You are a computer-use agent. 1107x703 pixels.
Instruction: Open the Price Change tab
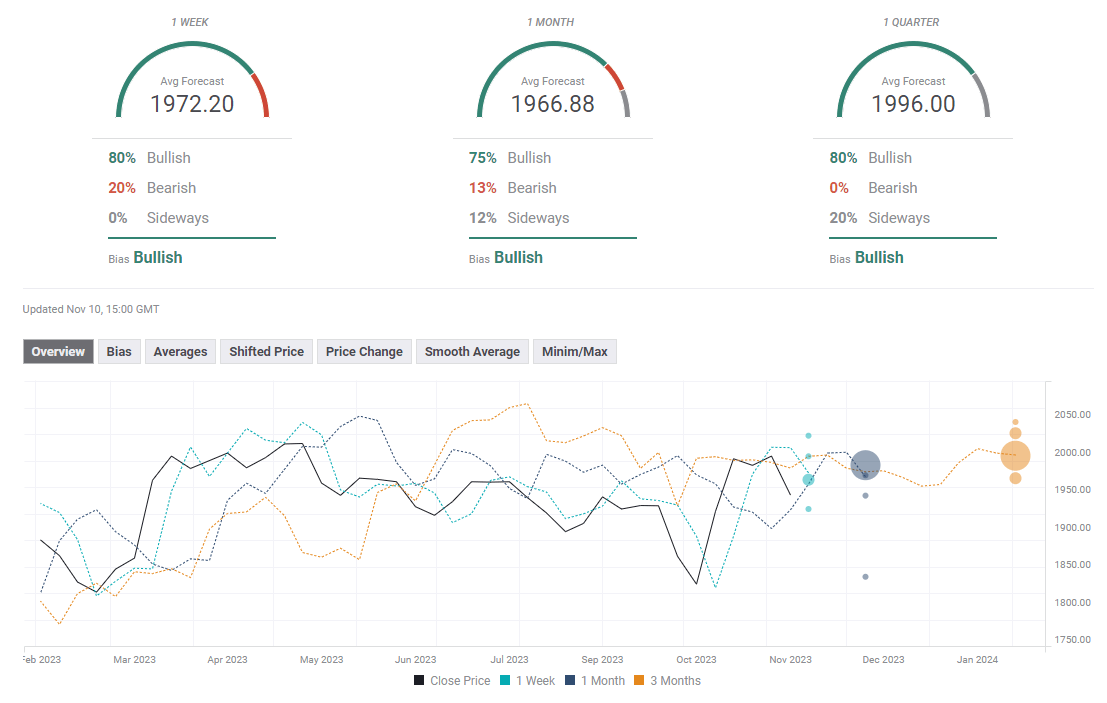point(364,351)
